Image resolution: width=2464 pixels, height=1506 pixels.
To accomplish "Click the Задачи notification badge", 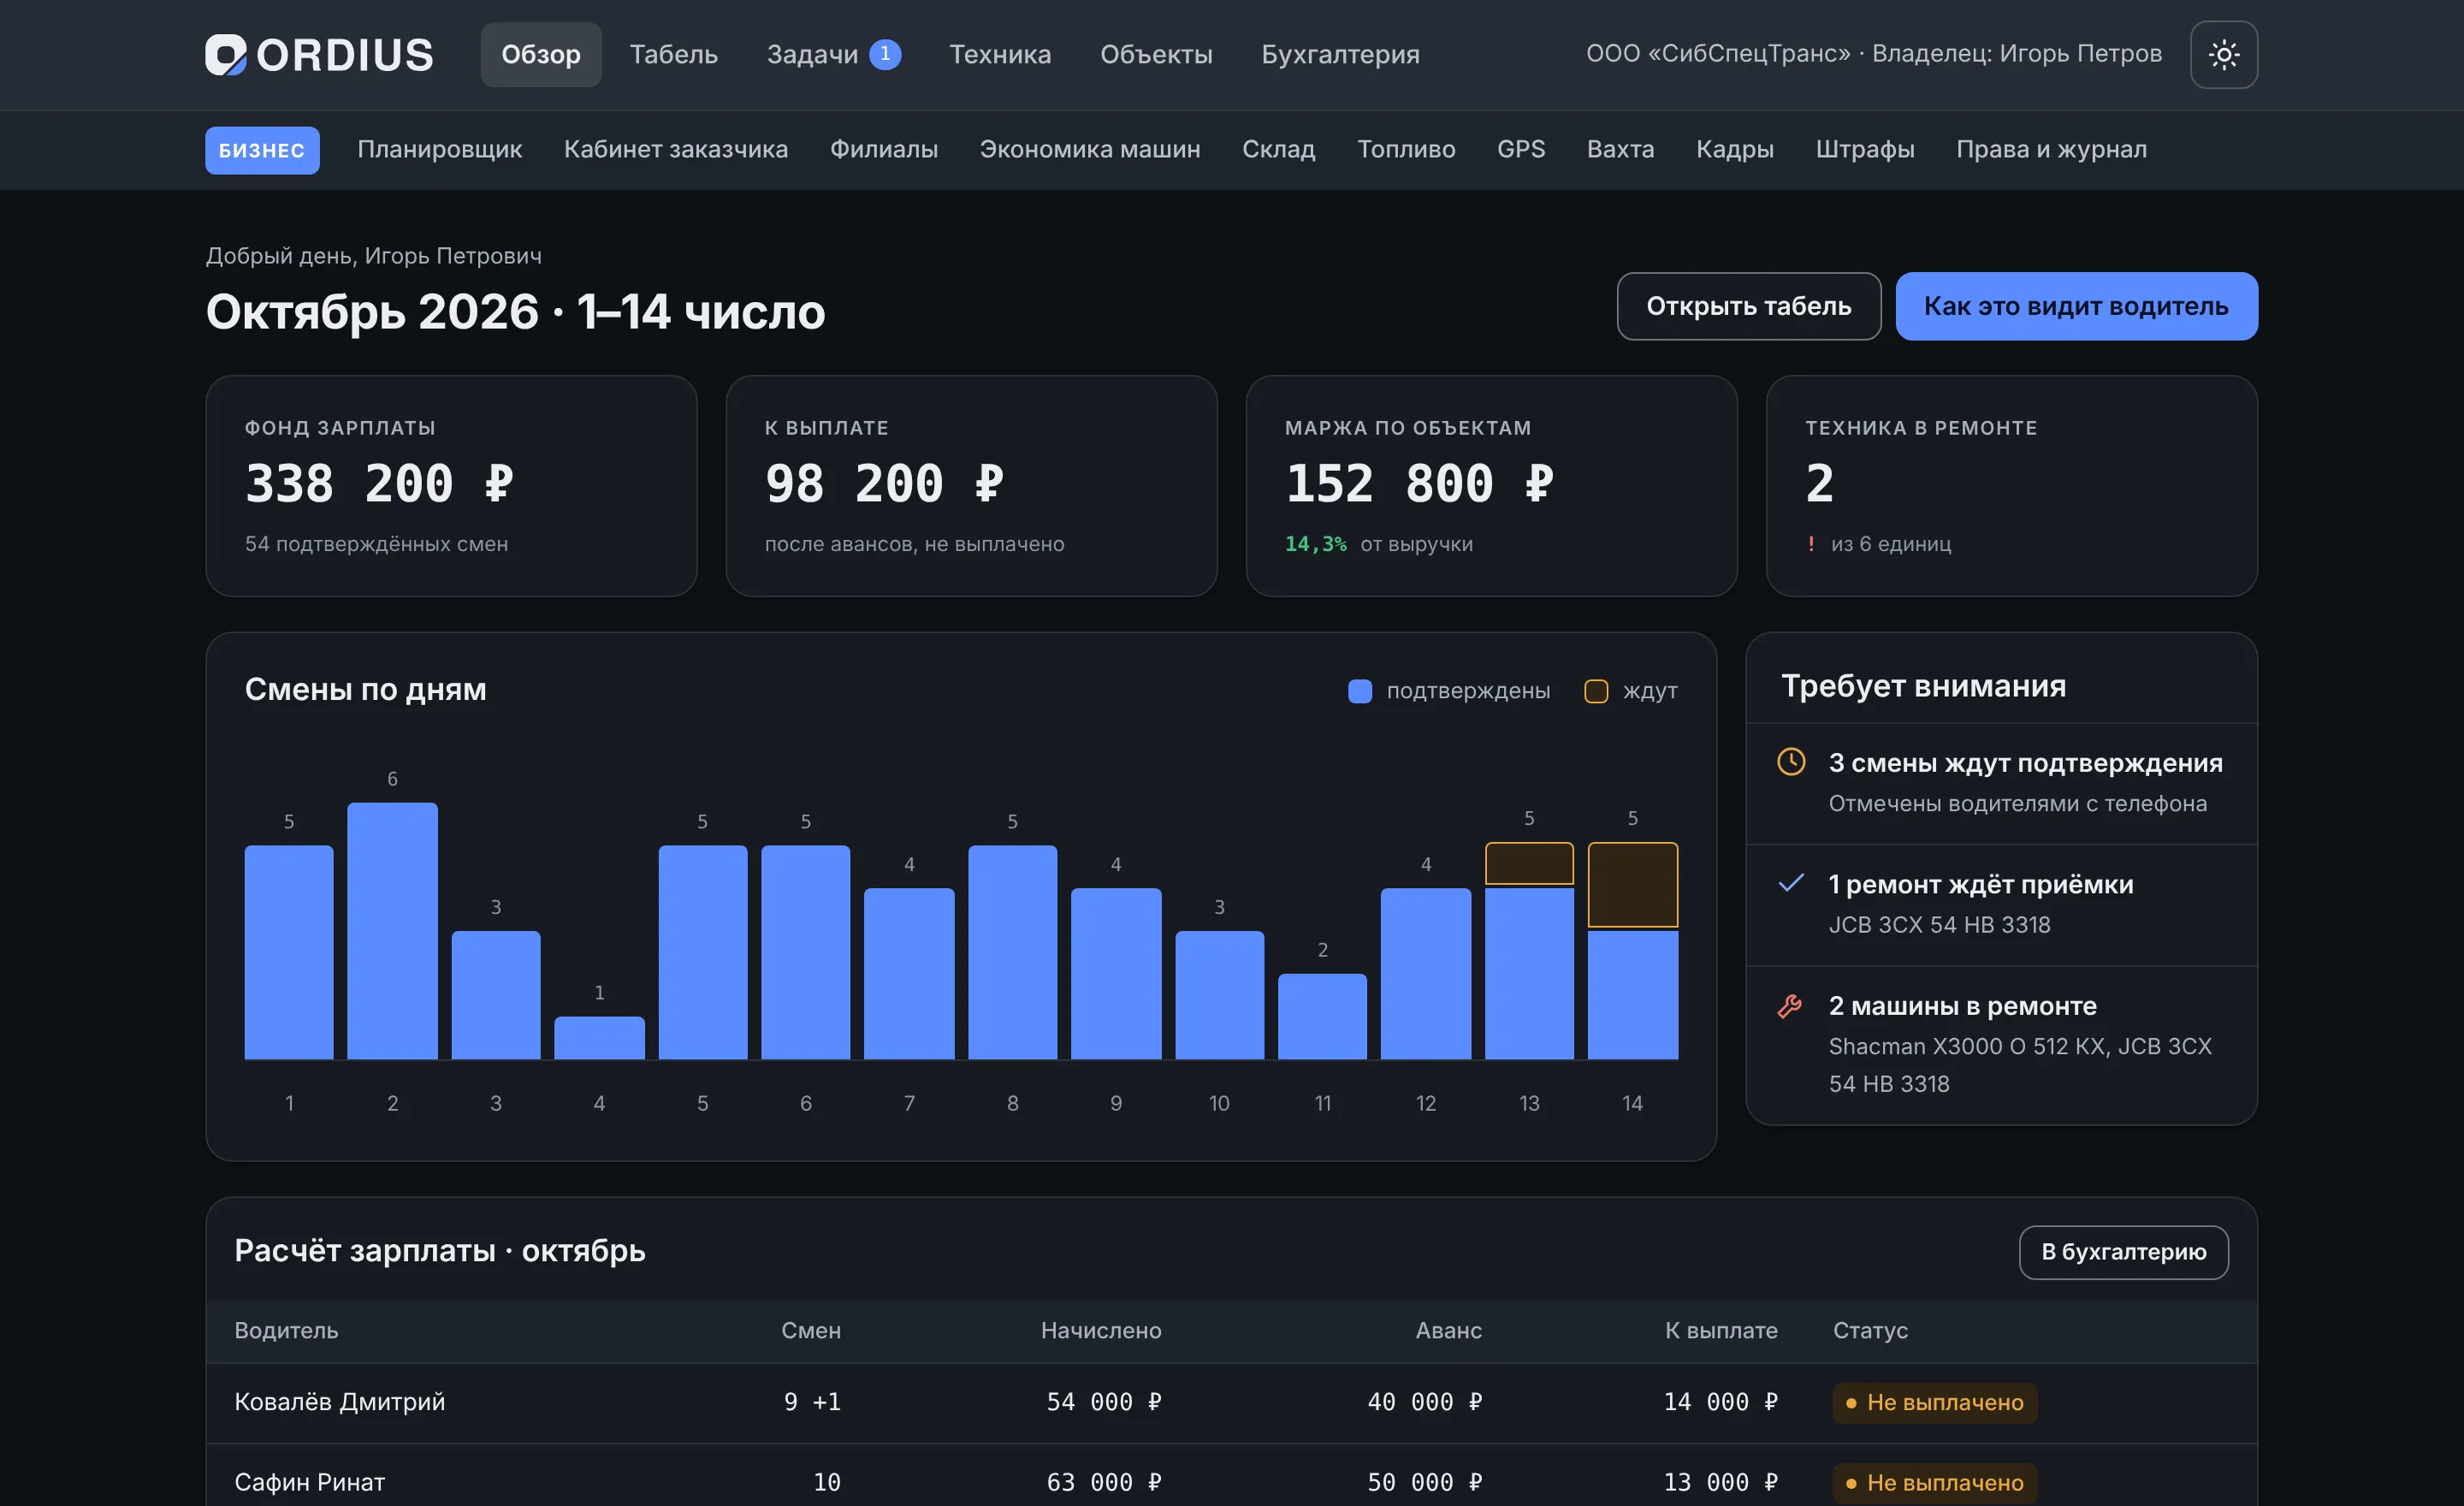I will (885, 54).
